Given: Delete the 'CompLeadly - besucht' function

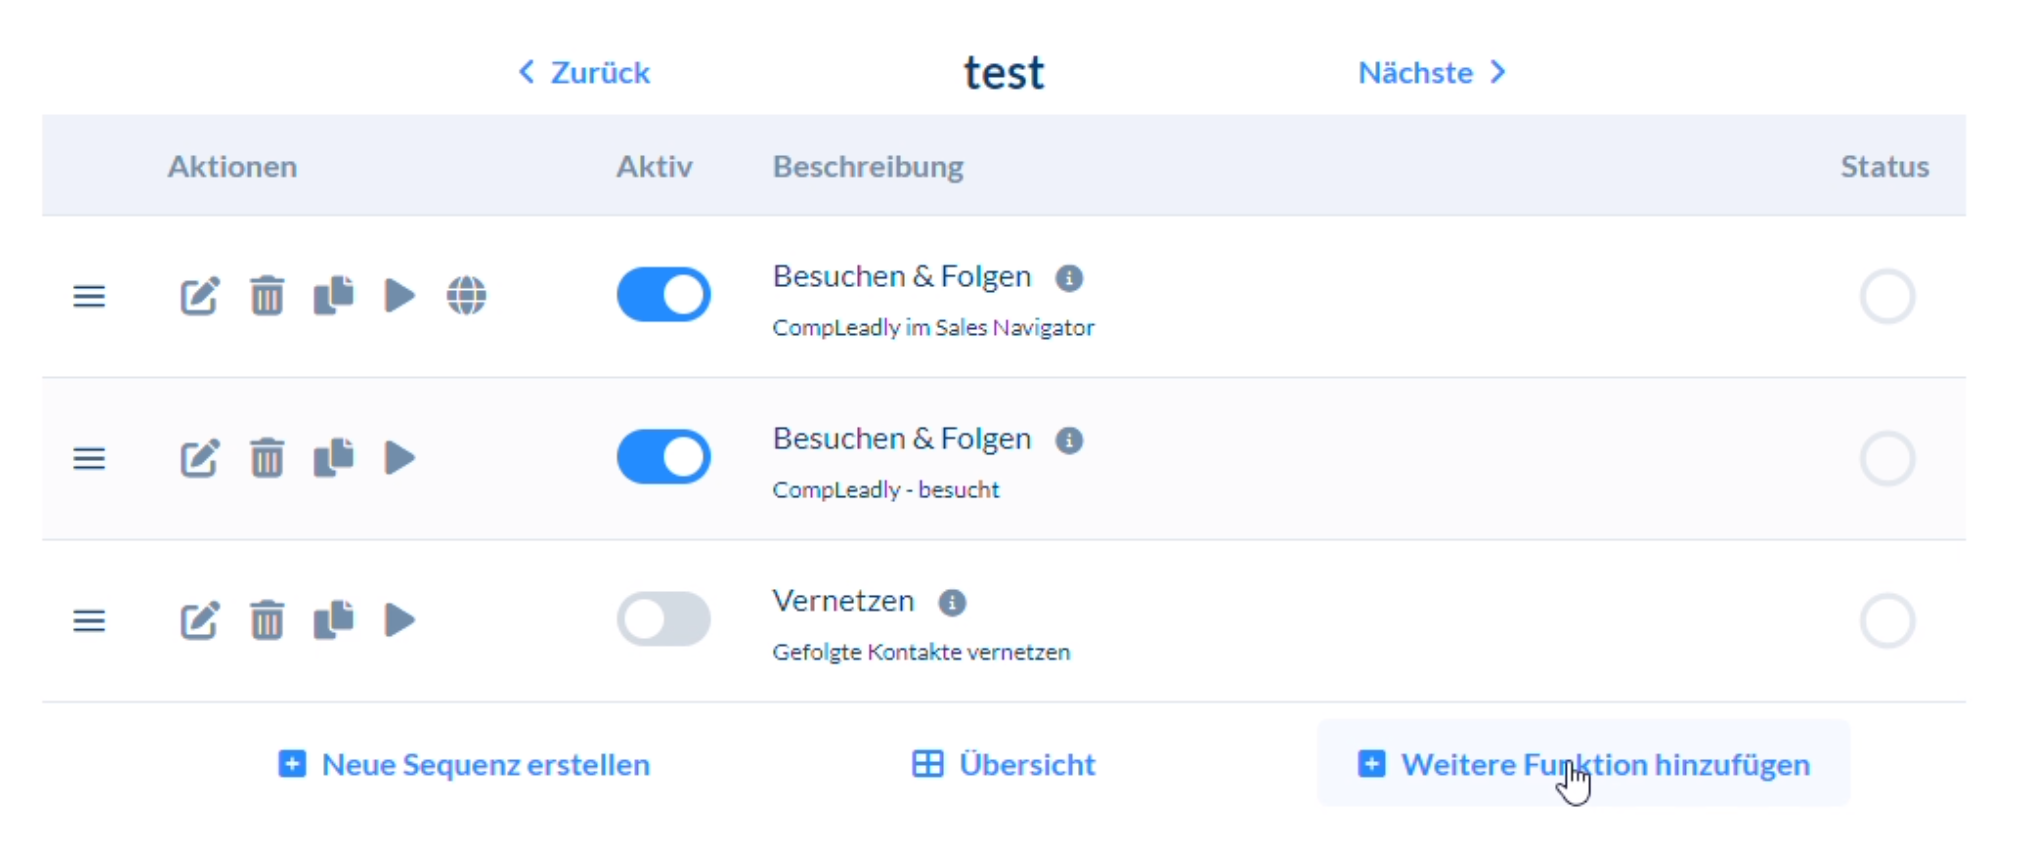Looking at the screenshot, I should pyautogui.click(x=266, y=459).
